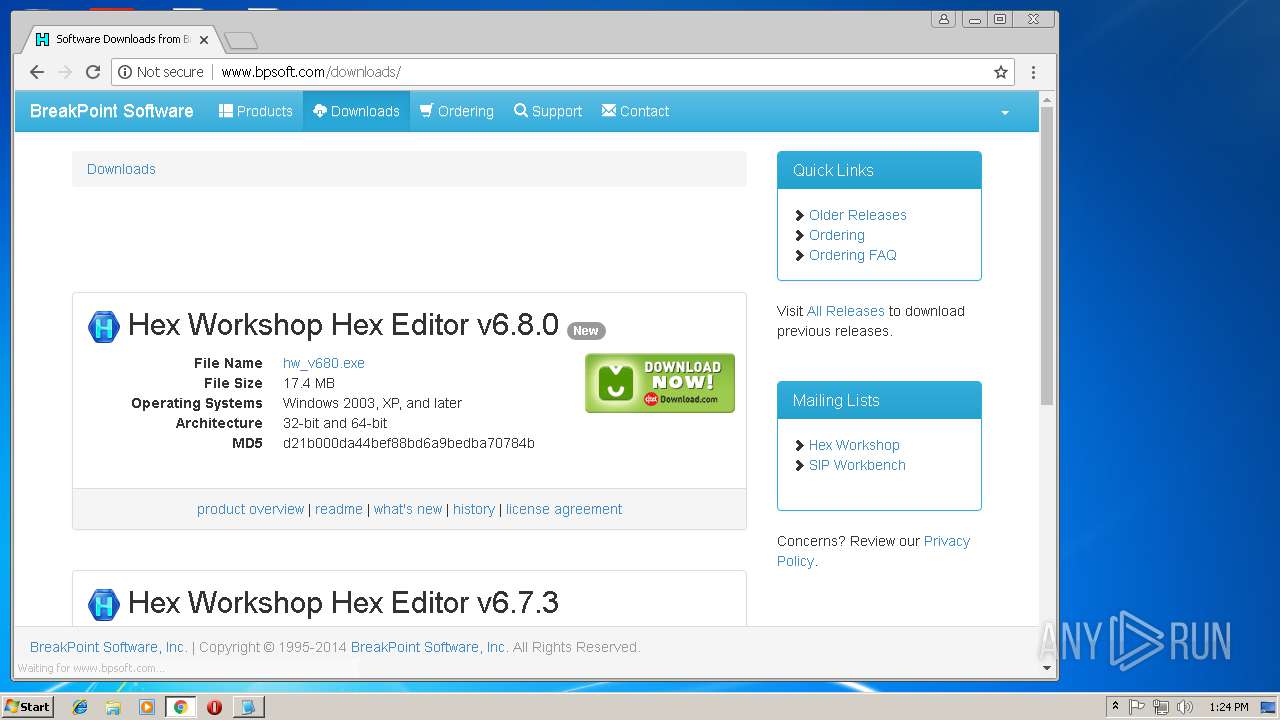Click the browser back arrow
The height and width of the screenshot is (720, 1280).
(37, 72)
